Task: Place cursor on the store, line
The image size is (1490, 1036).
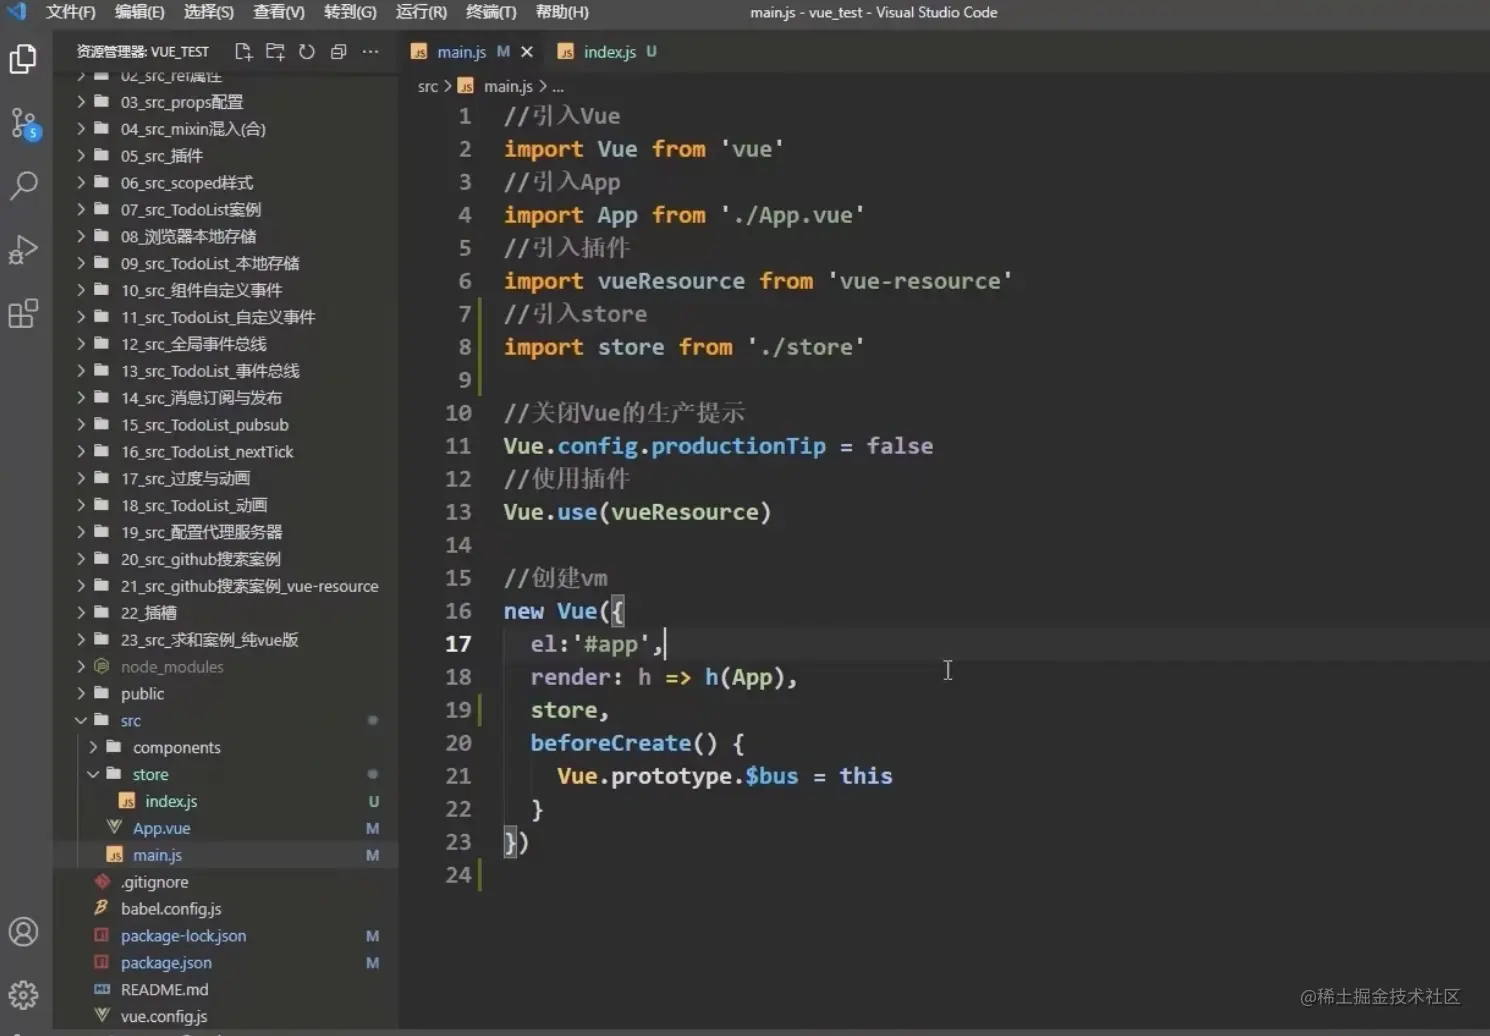Action: click(569, 710)
